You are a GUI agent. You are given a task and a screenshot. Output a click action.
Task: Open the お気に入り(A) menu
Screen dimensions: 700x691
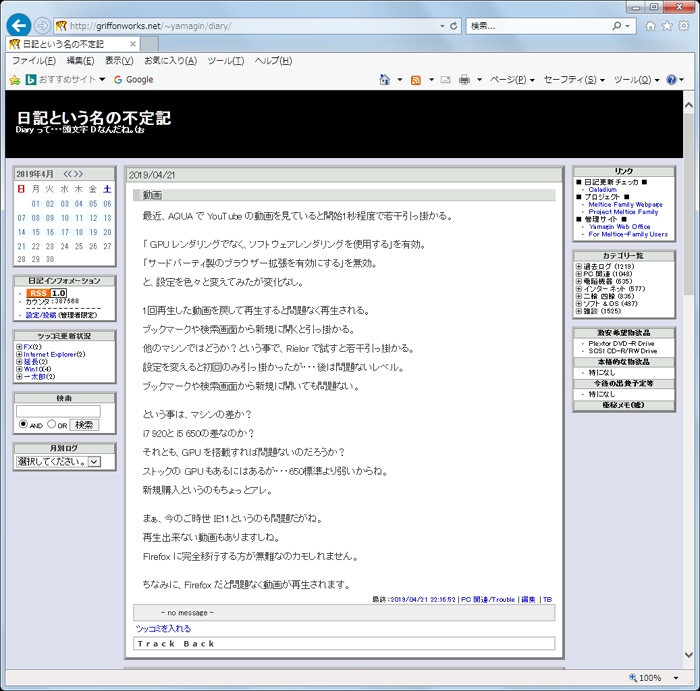click(x=170, y=61)
